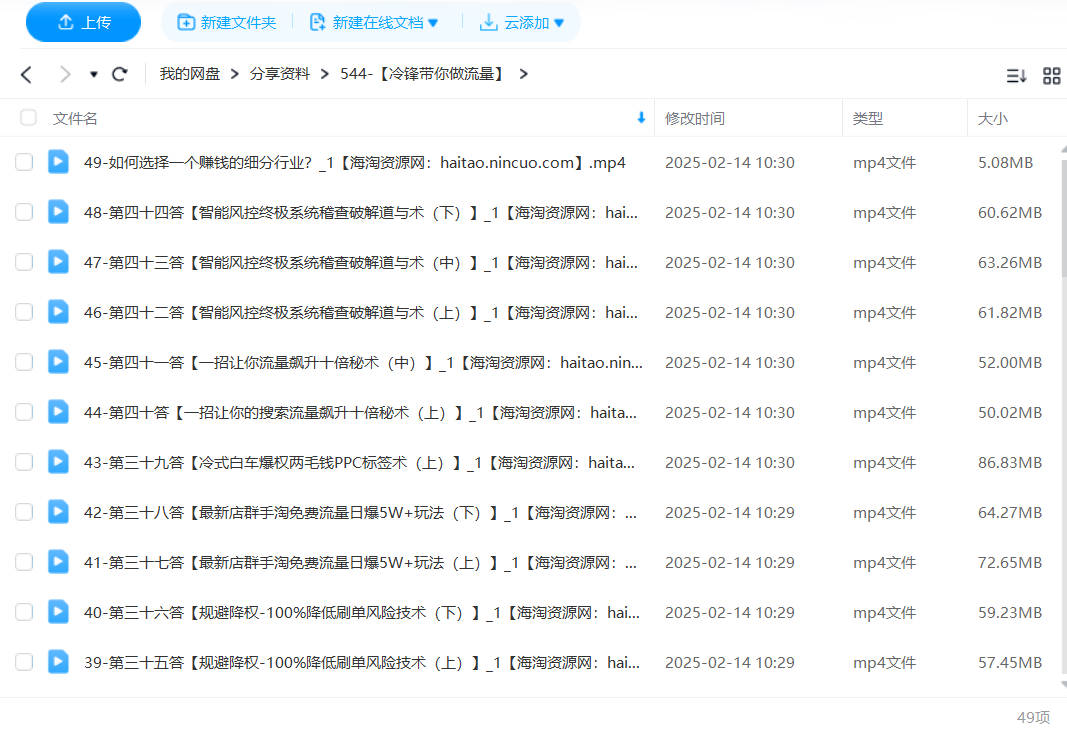
Task: Check the box for file 49-如何选择一个赚钱的细分行业
Action: pos(24,162)
